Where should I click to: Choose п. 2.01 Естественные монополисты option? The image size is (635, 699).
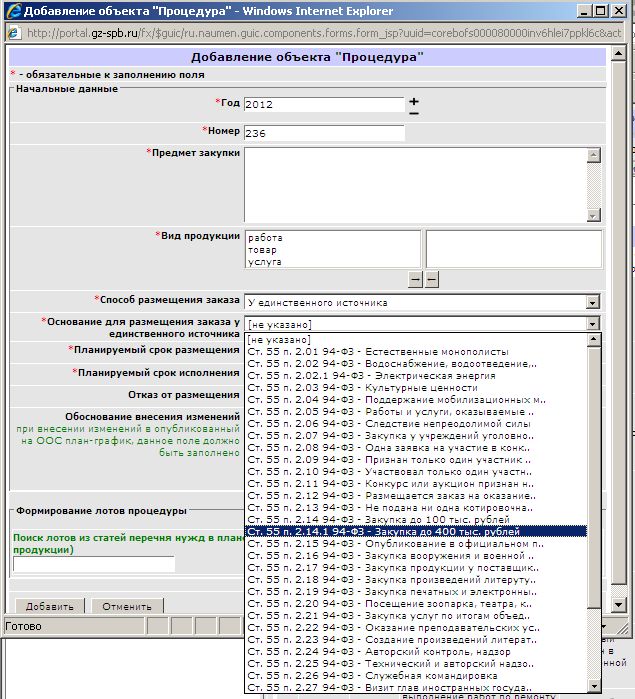click(416, 352)
